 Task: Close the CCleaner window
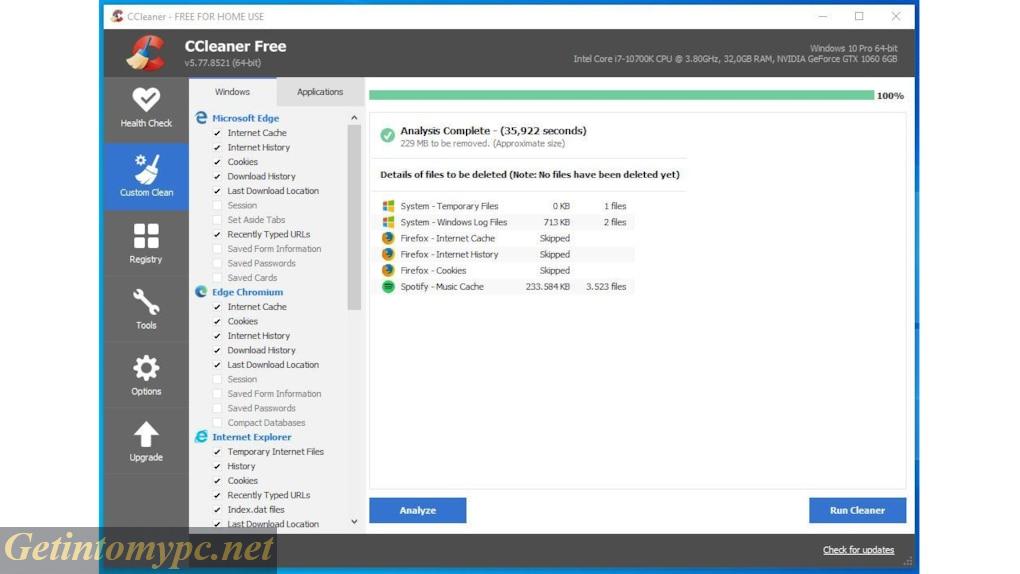896,16
